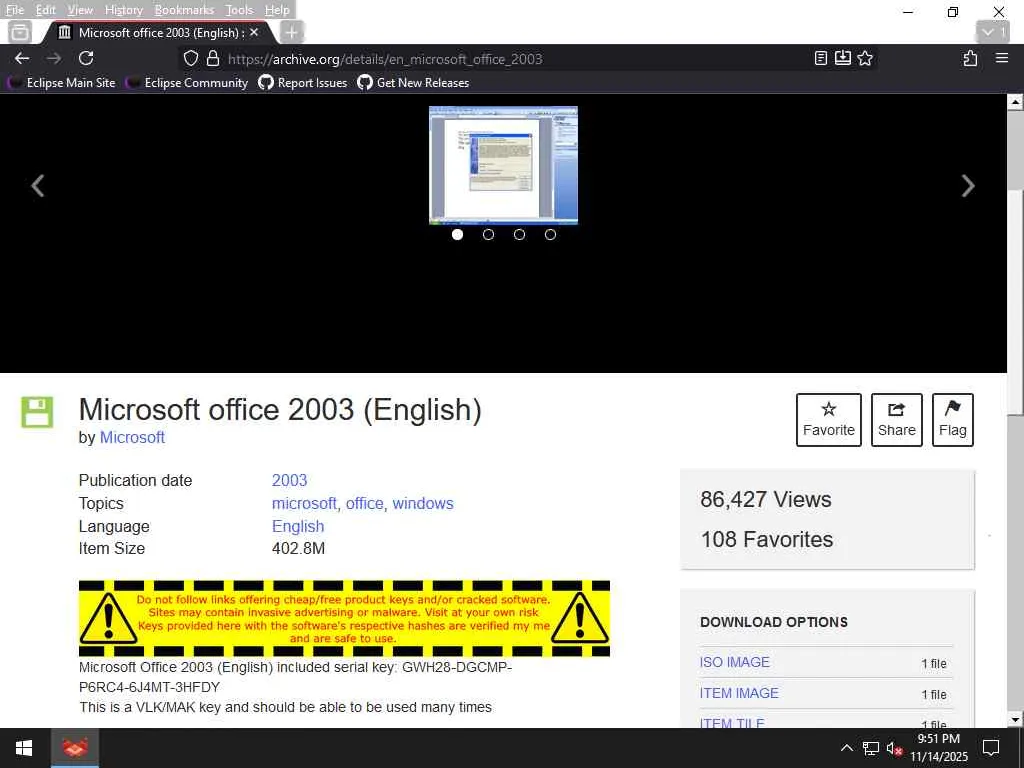The image size is (1024, 768).
Task: Open the Help menu
Action: coord(277,10)
